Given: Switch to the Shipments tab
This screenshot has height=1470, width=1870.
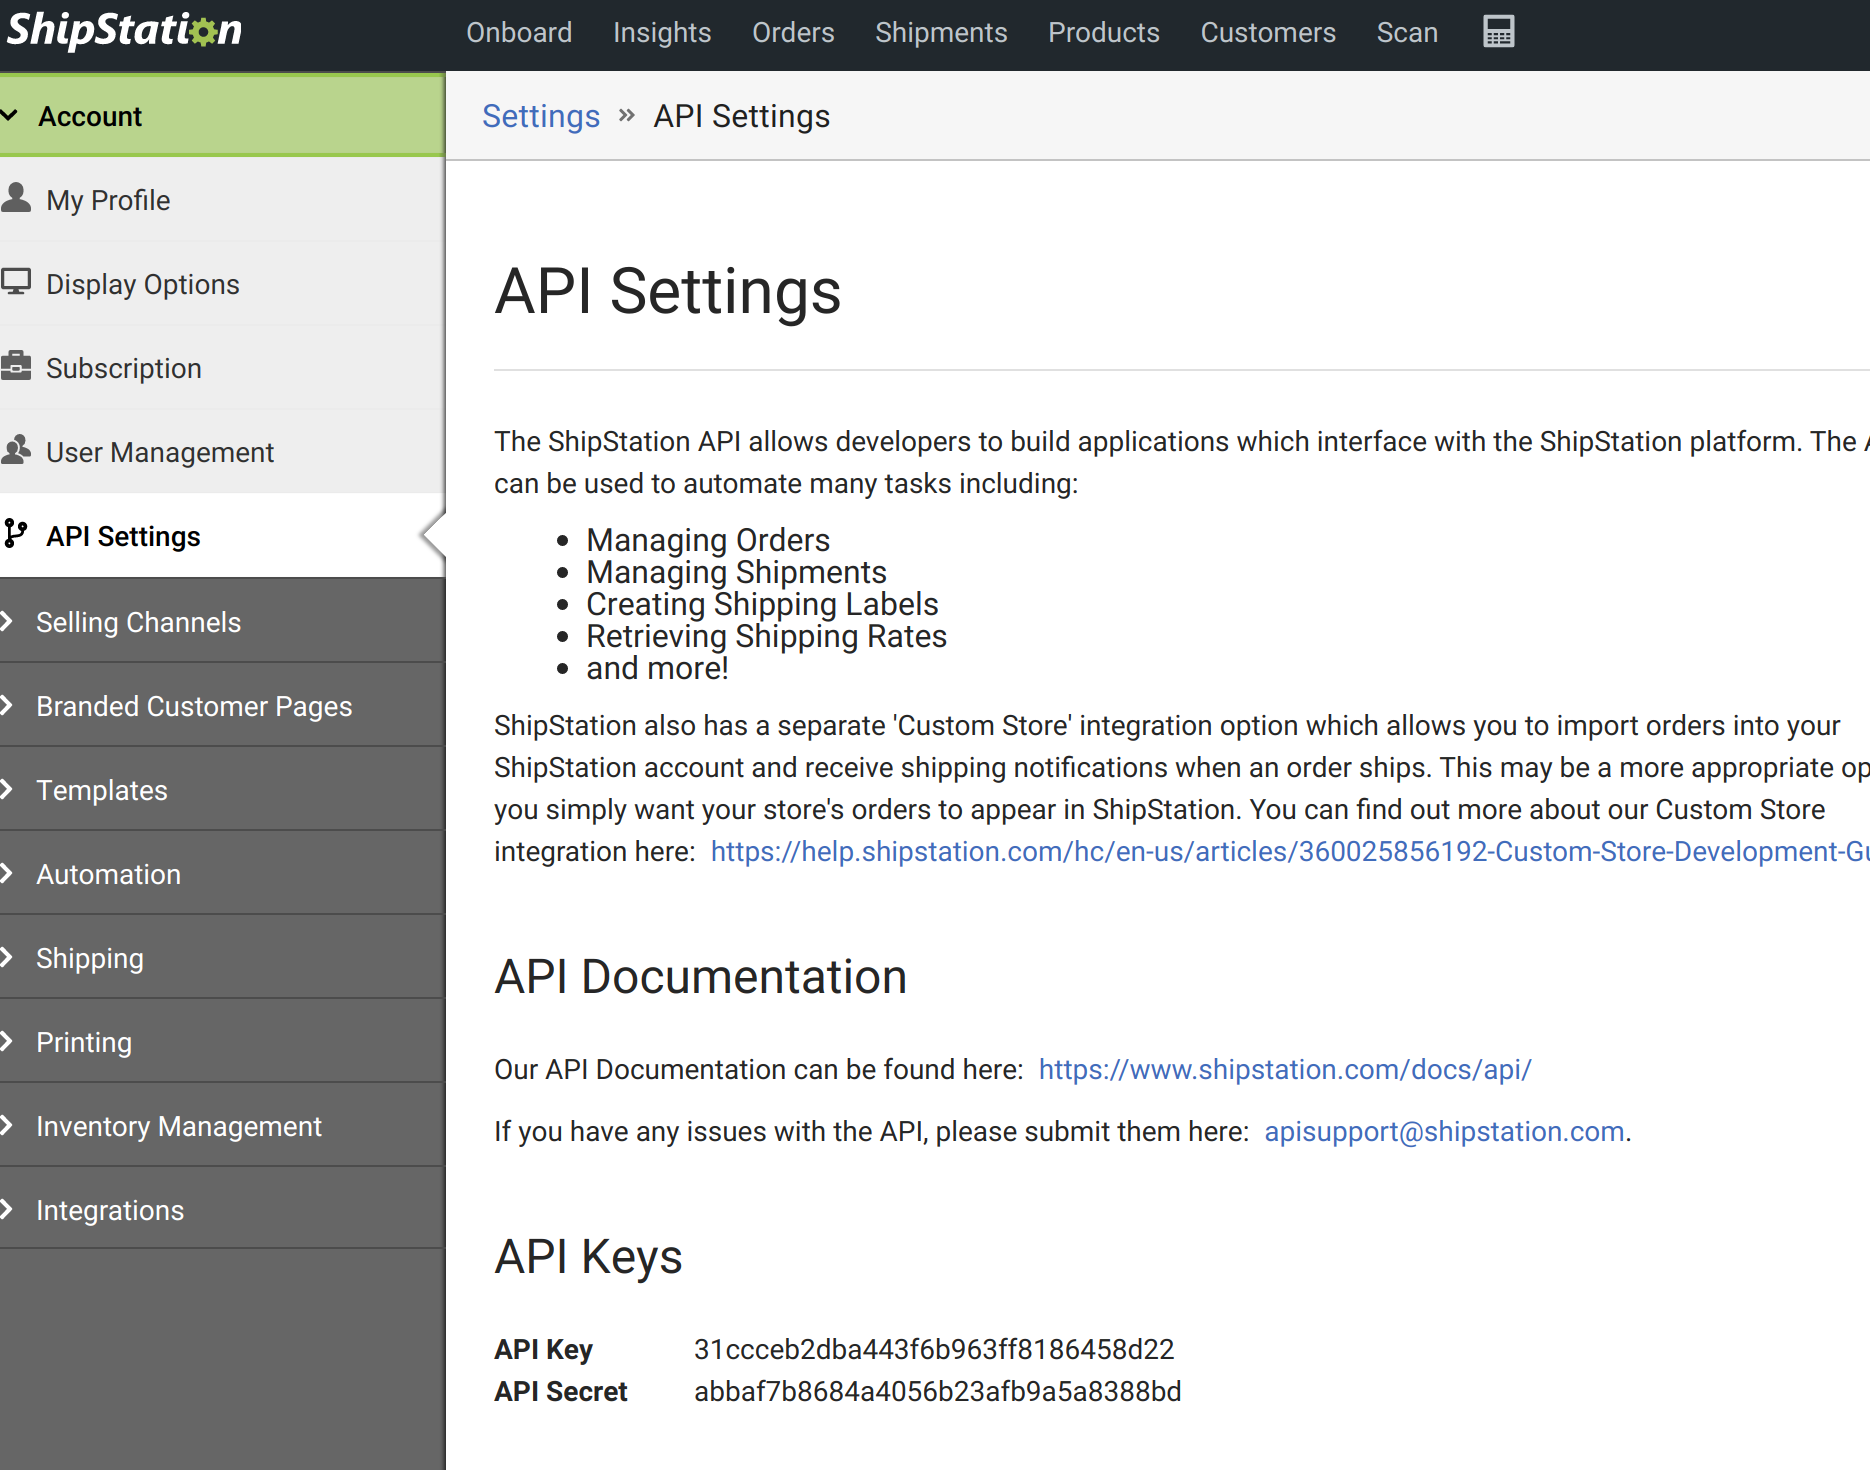Looking at the screenshot, I should (941, 32).
